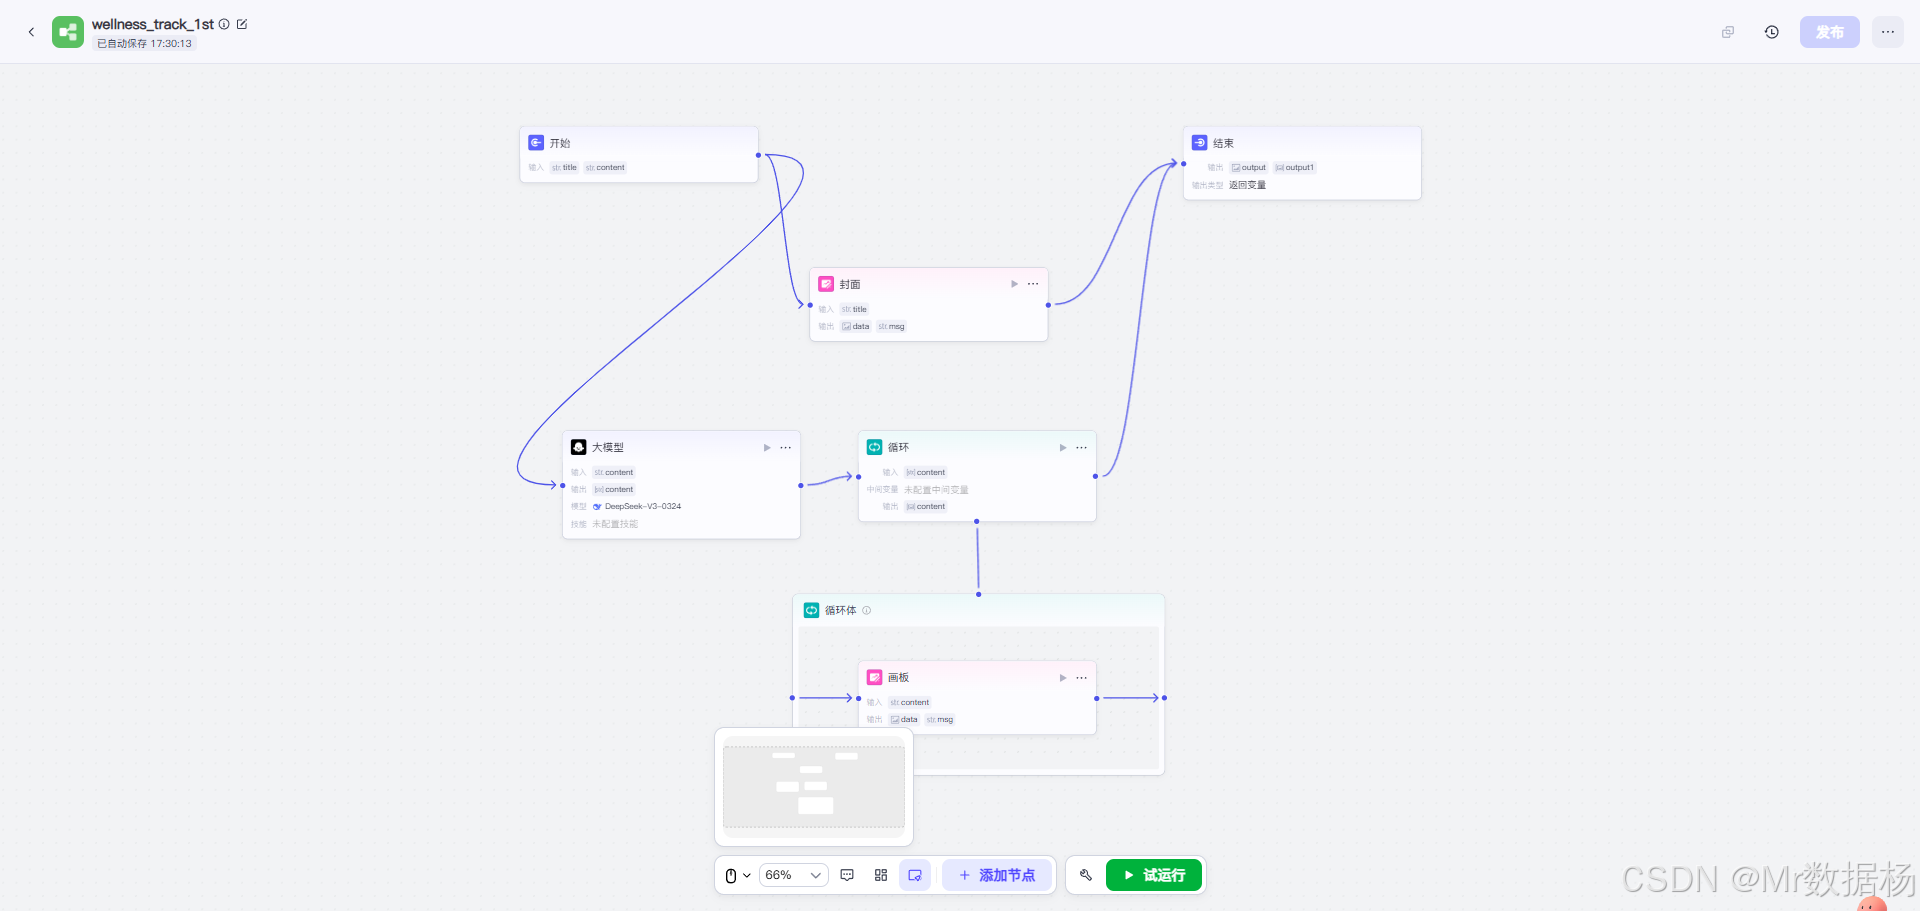Image resolution: width=1920 pixels, height=911 pixels.
Task: Click the data output in 画板 node
Action: 904,720
